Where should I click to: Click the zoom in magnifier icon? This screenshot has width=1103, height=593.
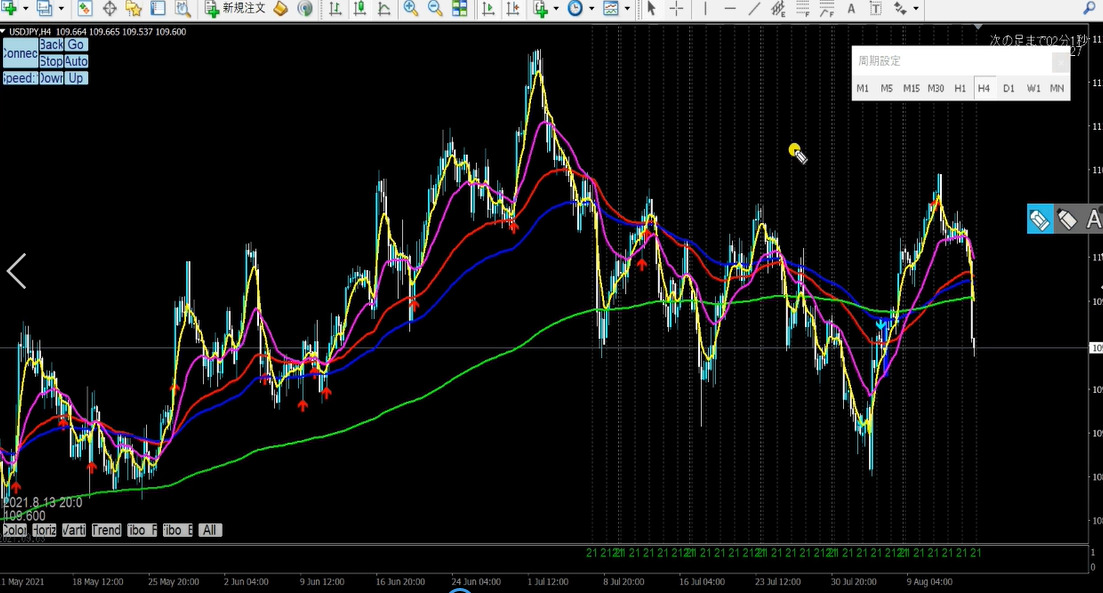click(411, 9)
